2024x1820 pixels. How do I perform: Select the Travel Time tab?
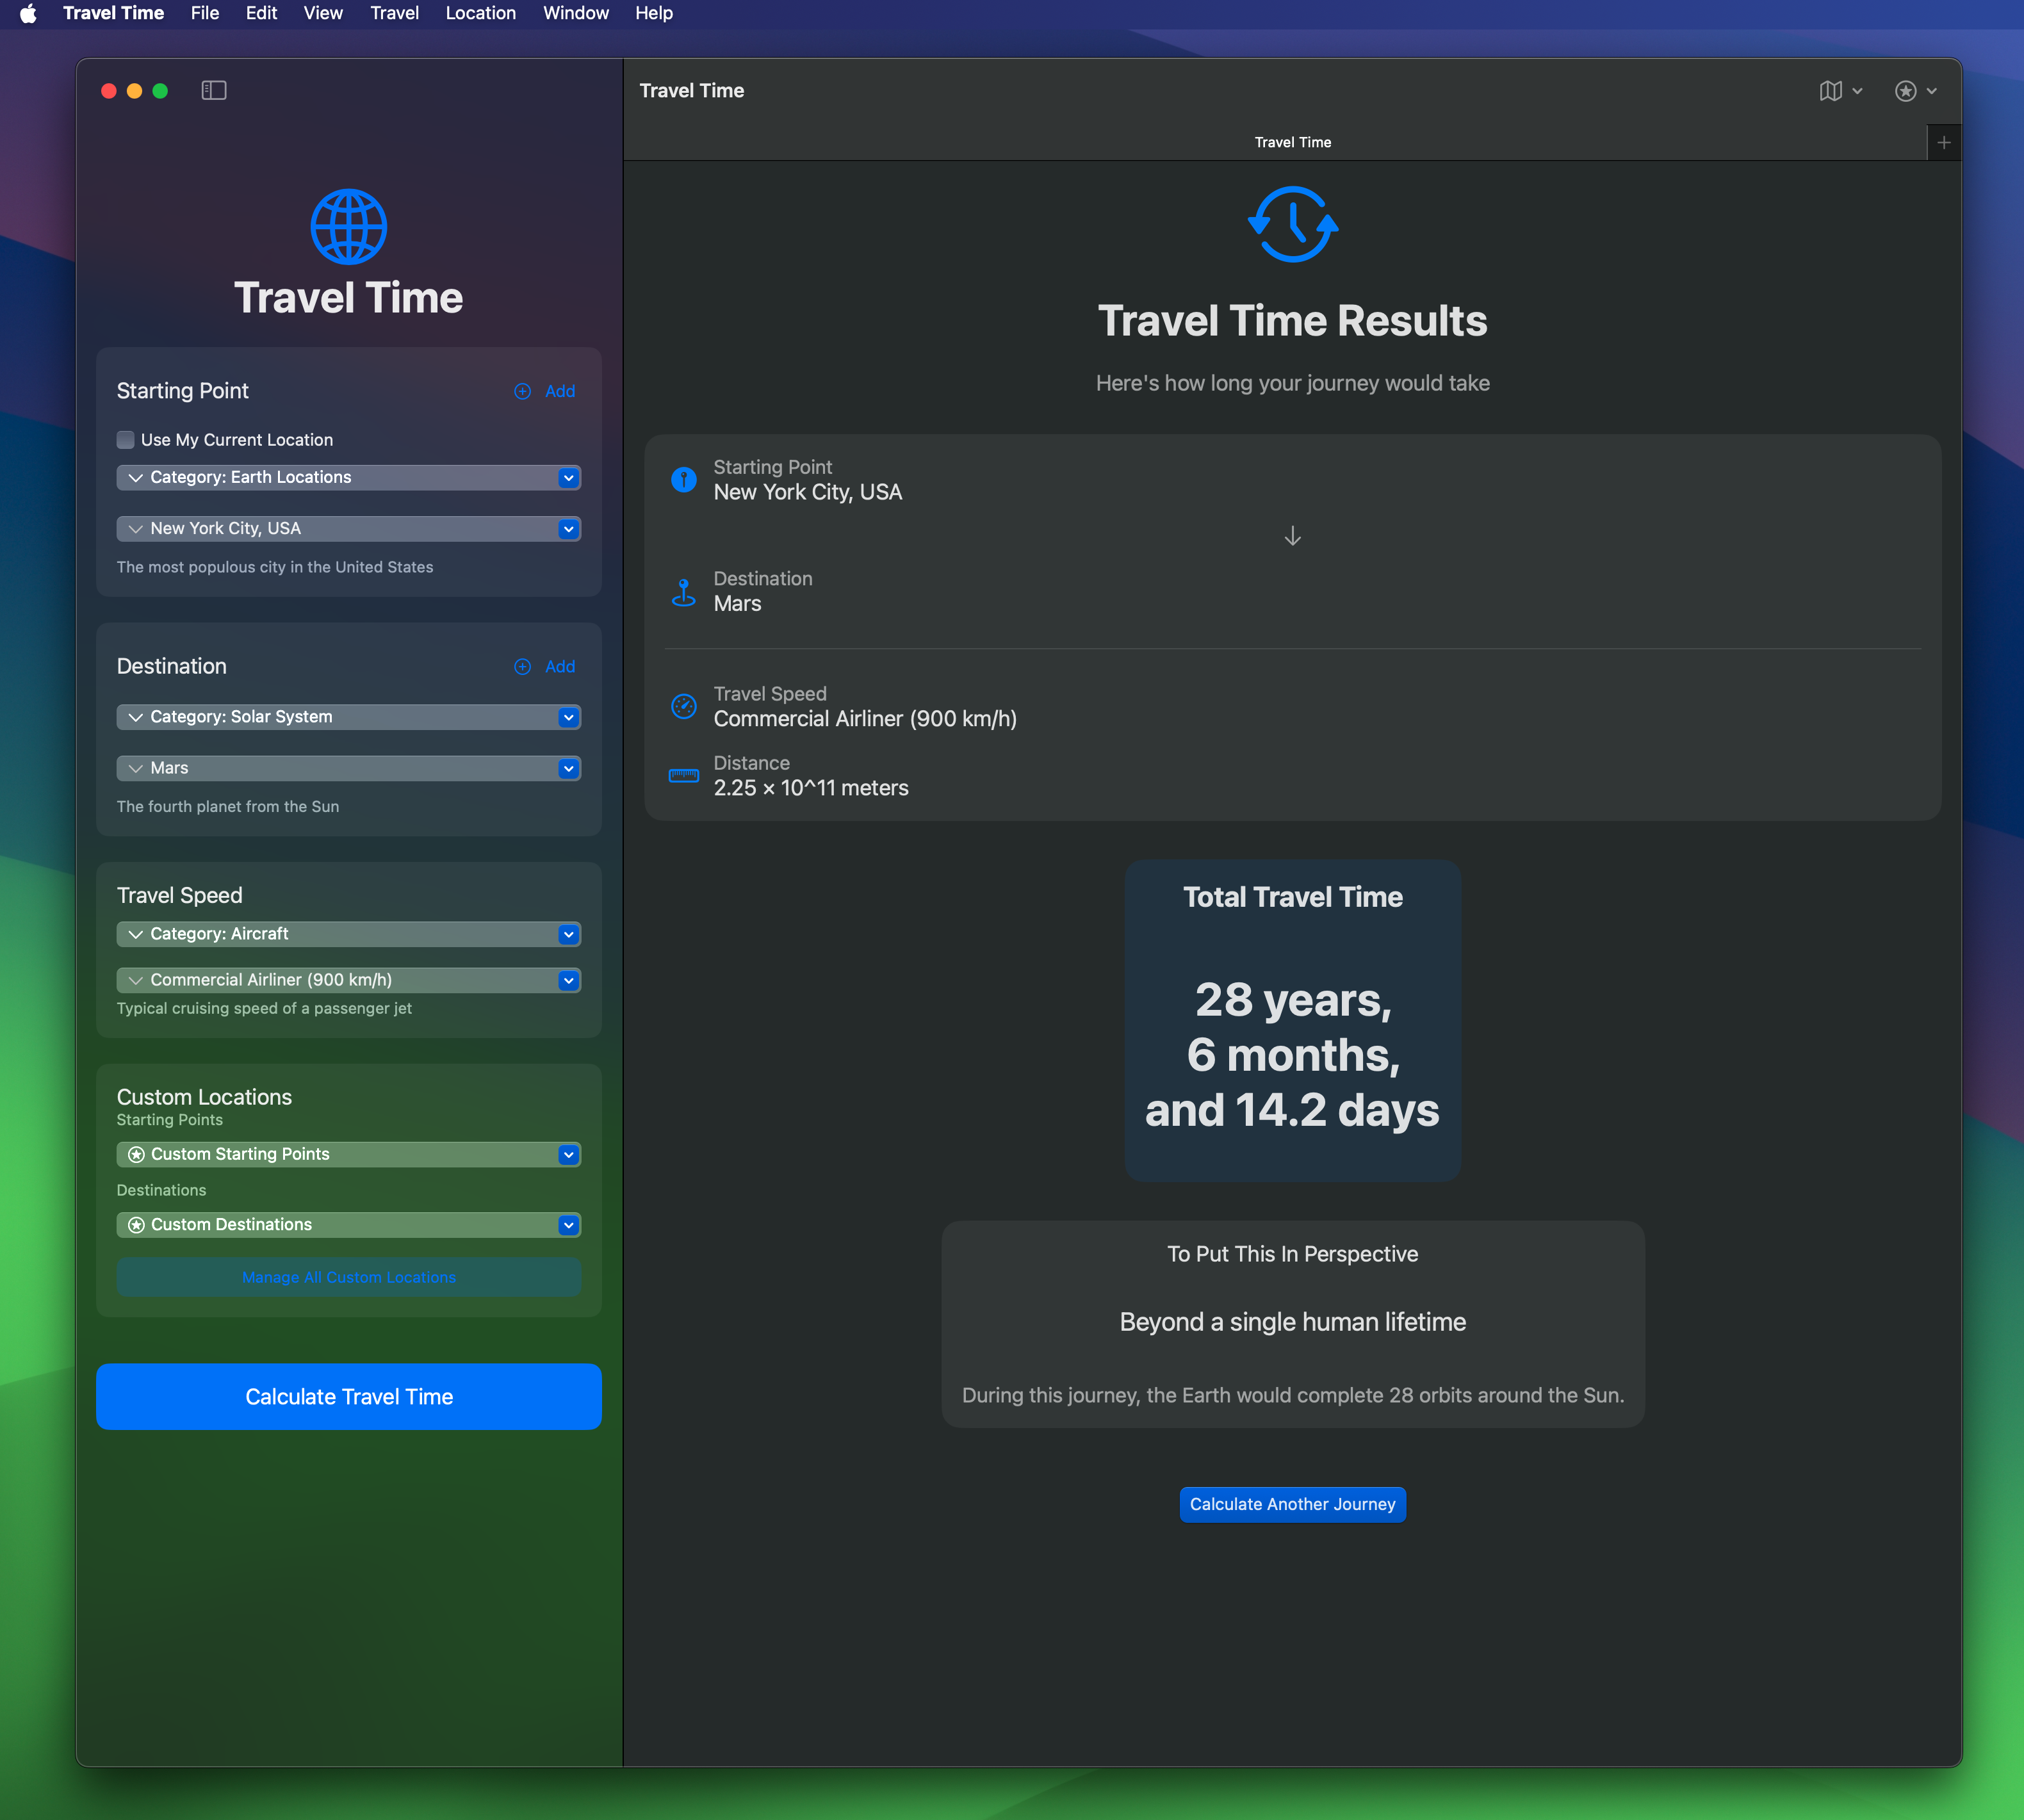1292,142
